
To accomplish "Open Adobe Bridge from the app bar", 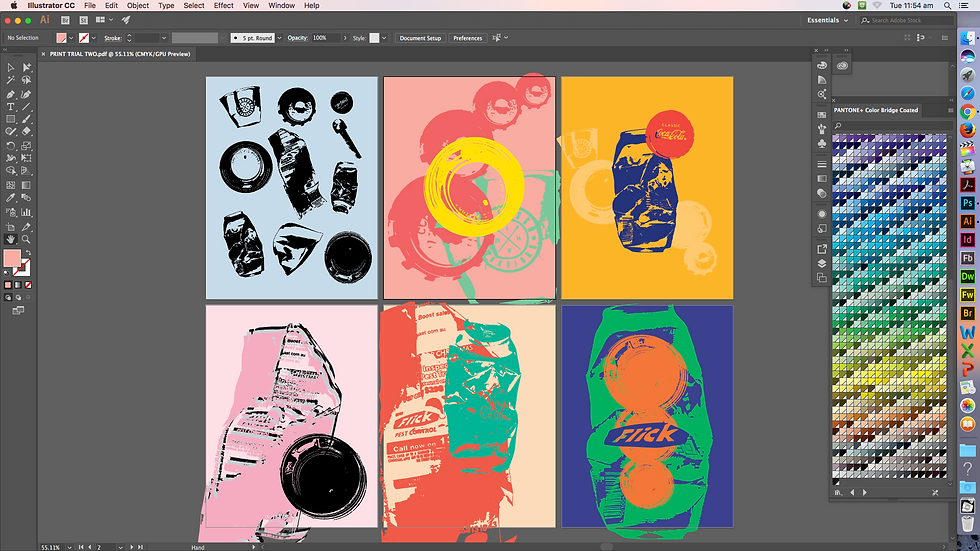I will click(x=65, y=20).
